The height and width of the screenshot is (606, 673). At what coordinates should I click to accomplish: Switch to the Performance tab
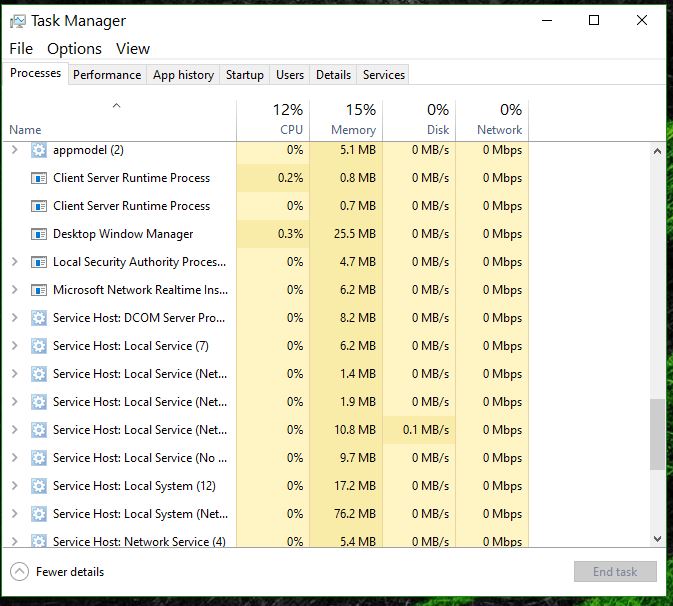click(x=107, y=75)
